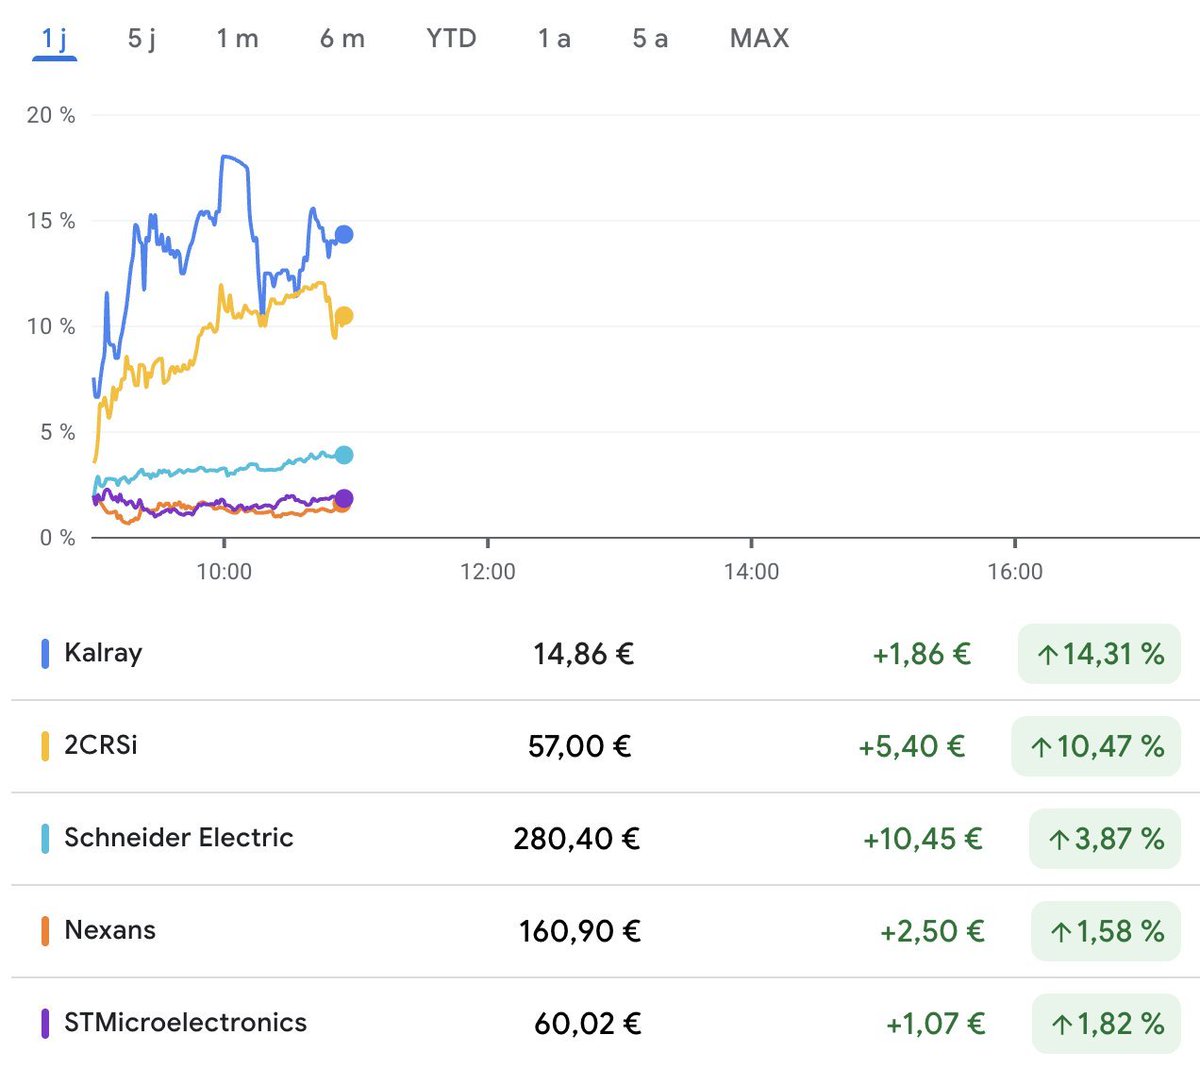
Task: Open the Kalray stock row
Action: (606, 654)
